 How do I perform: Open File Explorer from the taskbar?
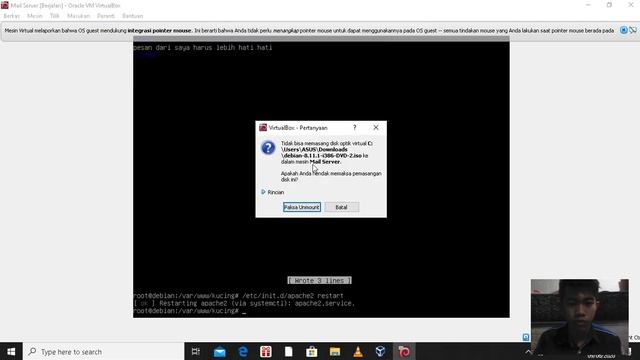point(335,351)
